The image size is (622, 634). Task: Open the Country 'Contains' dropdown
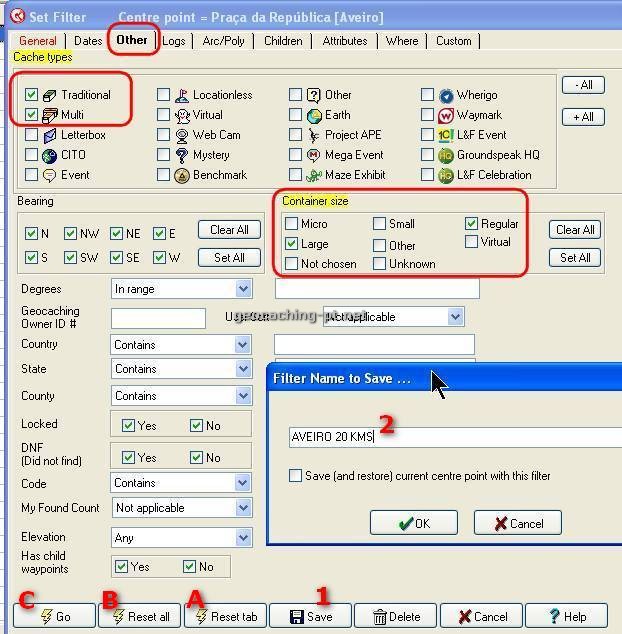coord(243,345)
